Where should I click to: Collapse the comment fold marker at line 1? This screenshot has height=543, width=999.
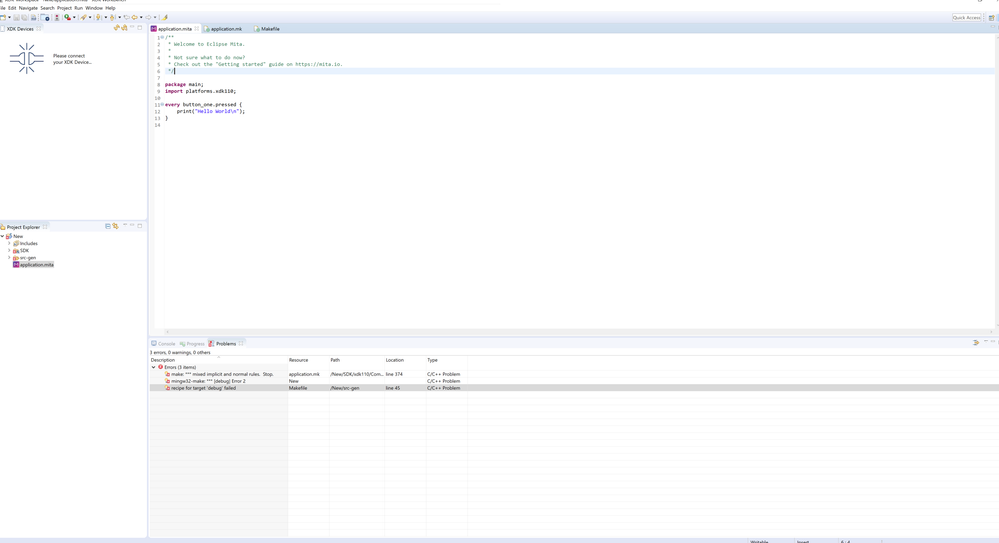point(162,38)
